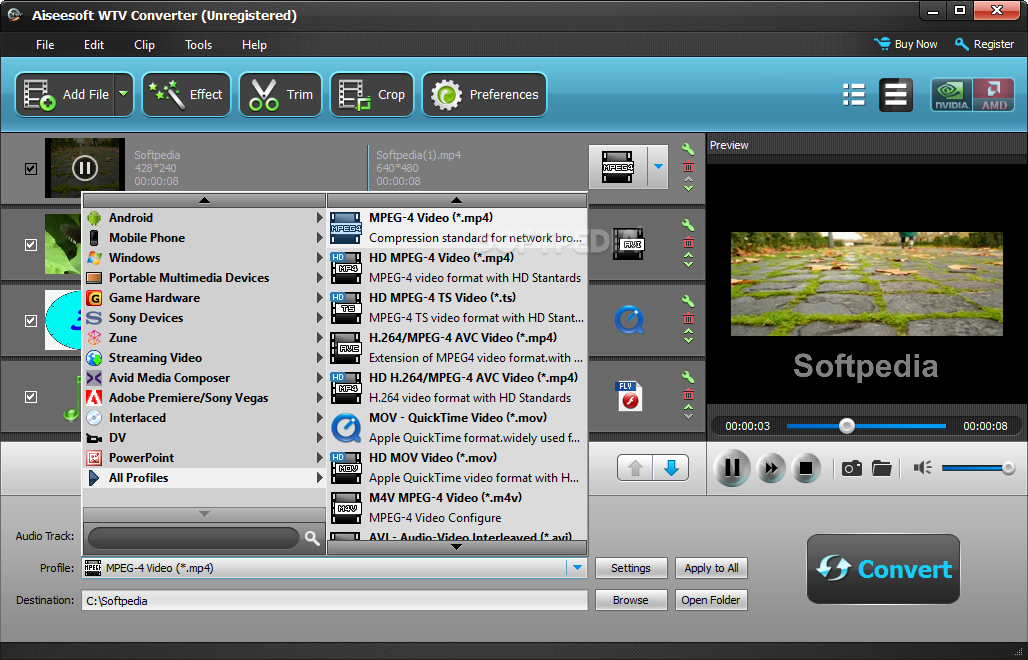
Task: Click the wrench icon on the FLV row
Action: [x=688, y=377]
